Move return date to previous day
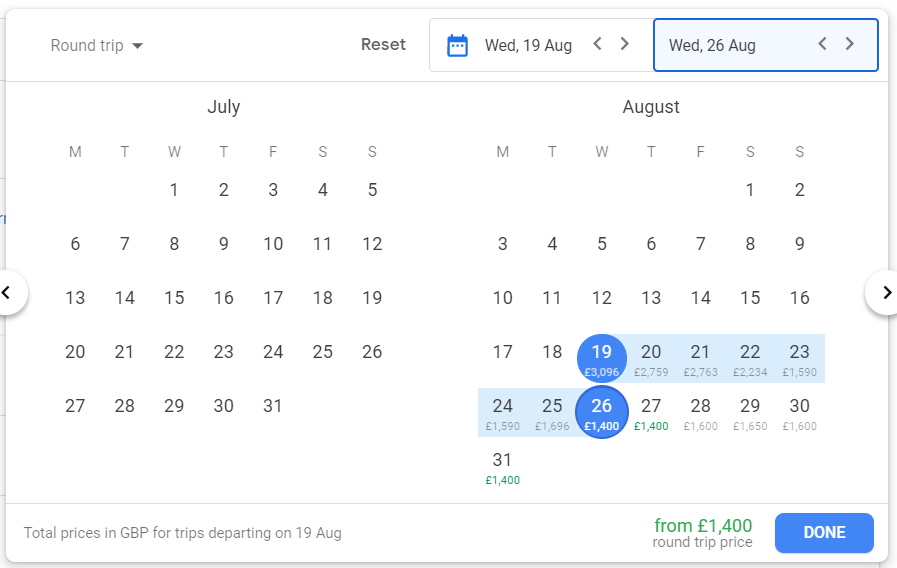The image size is (897, 568). [822, 44]
